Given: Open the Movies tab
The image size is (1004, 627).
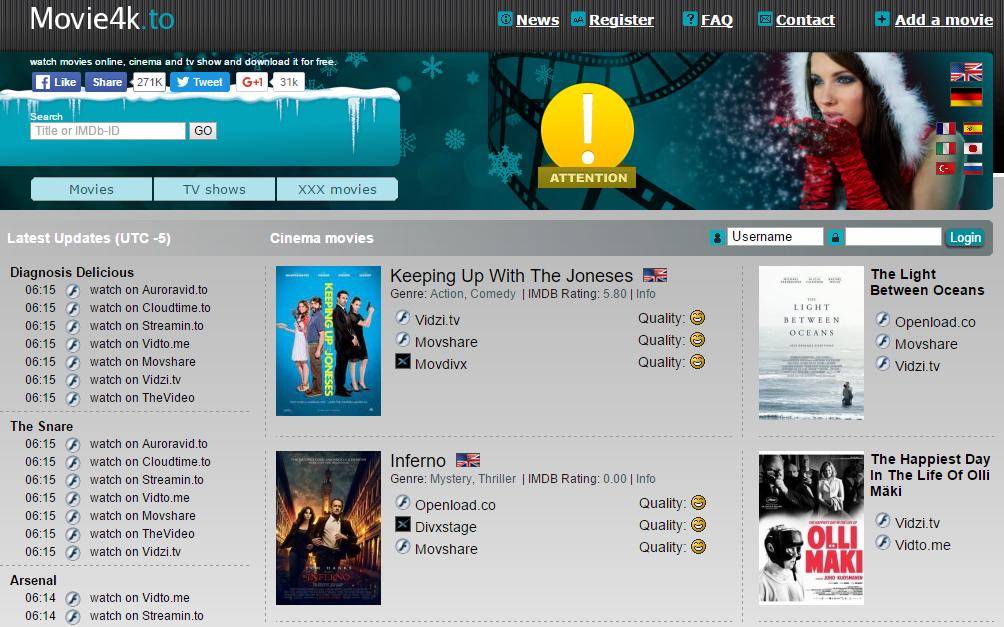Looking at the screenshot, I should pyautogui.click(x=92, y=189).
